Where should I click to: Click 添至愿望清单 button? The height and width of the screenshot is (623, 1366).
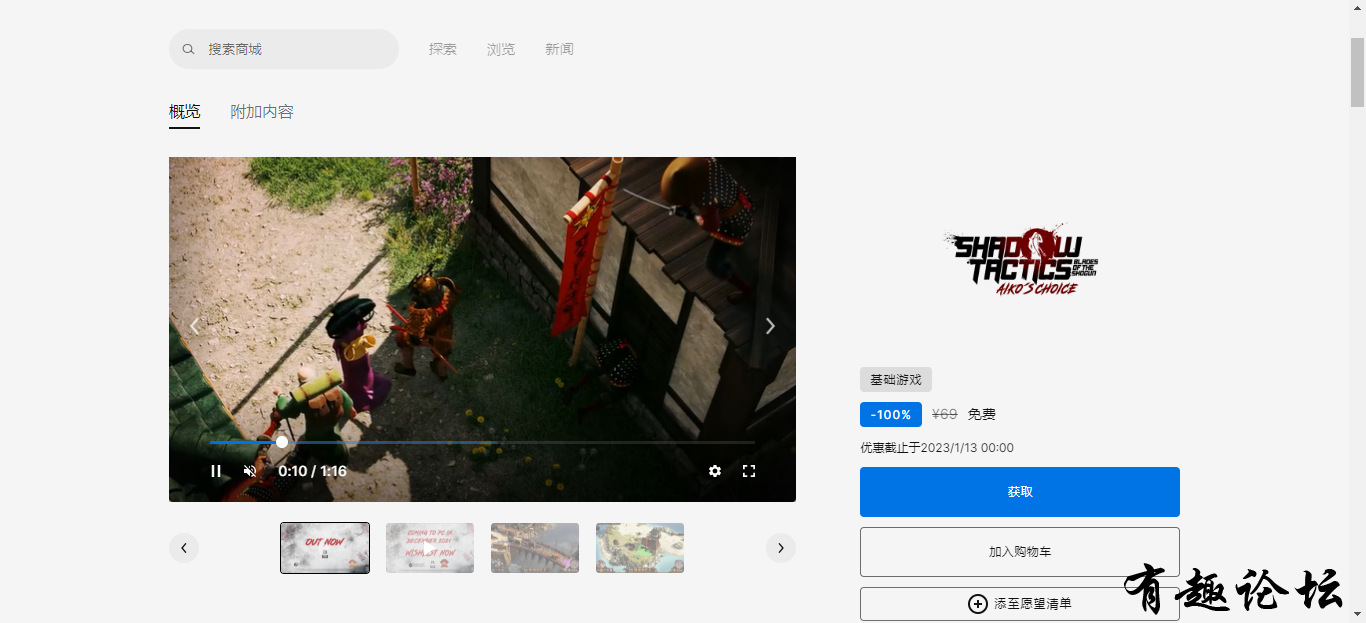(1020, 604)
